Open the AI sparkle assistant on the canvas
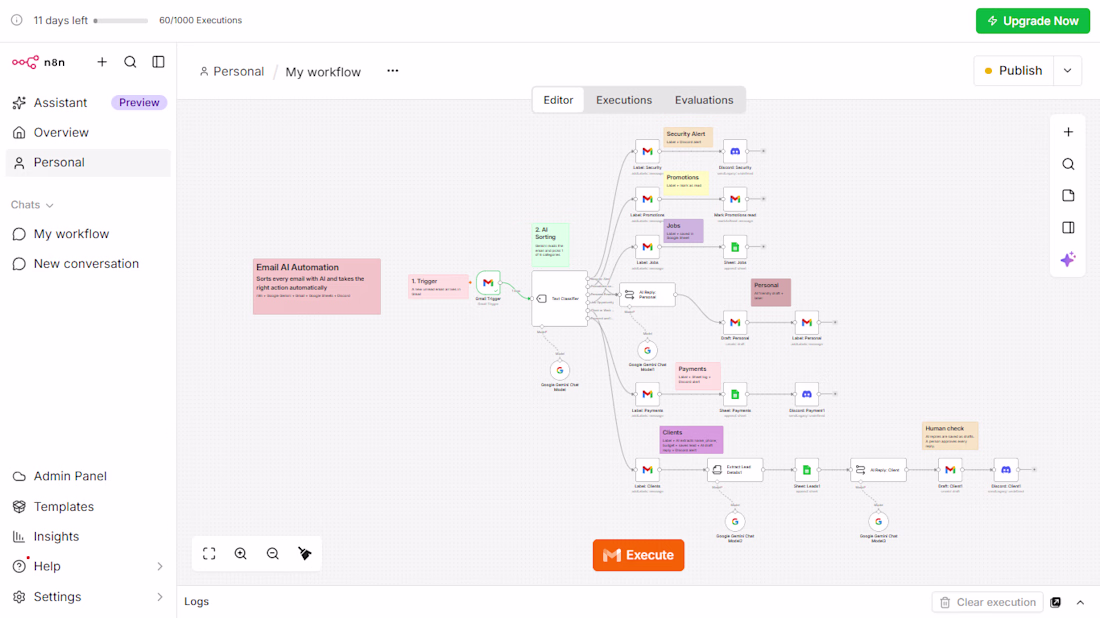1100x618 pixels. tap(1068, 260)
